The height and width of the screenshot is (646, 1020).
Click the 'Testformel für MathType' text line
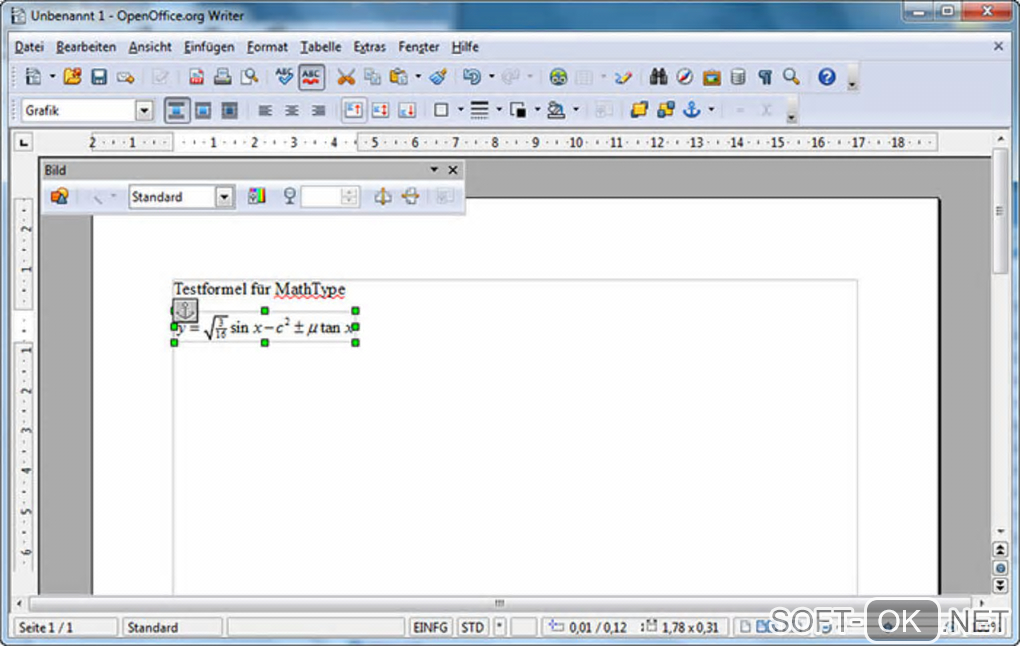(x=259, y=289)
